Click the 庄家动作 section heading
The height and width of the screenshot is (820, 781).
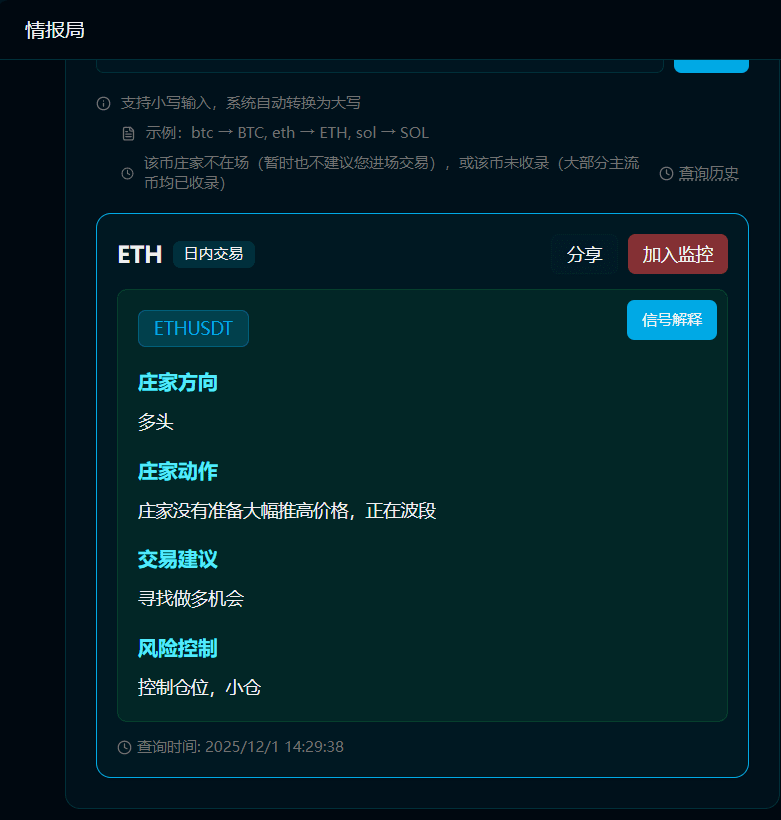click(177, 471)
